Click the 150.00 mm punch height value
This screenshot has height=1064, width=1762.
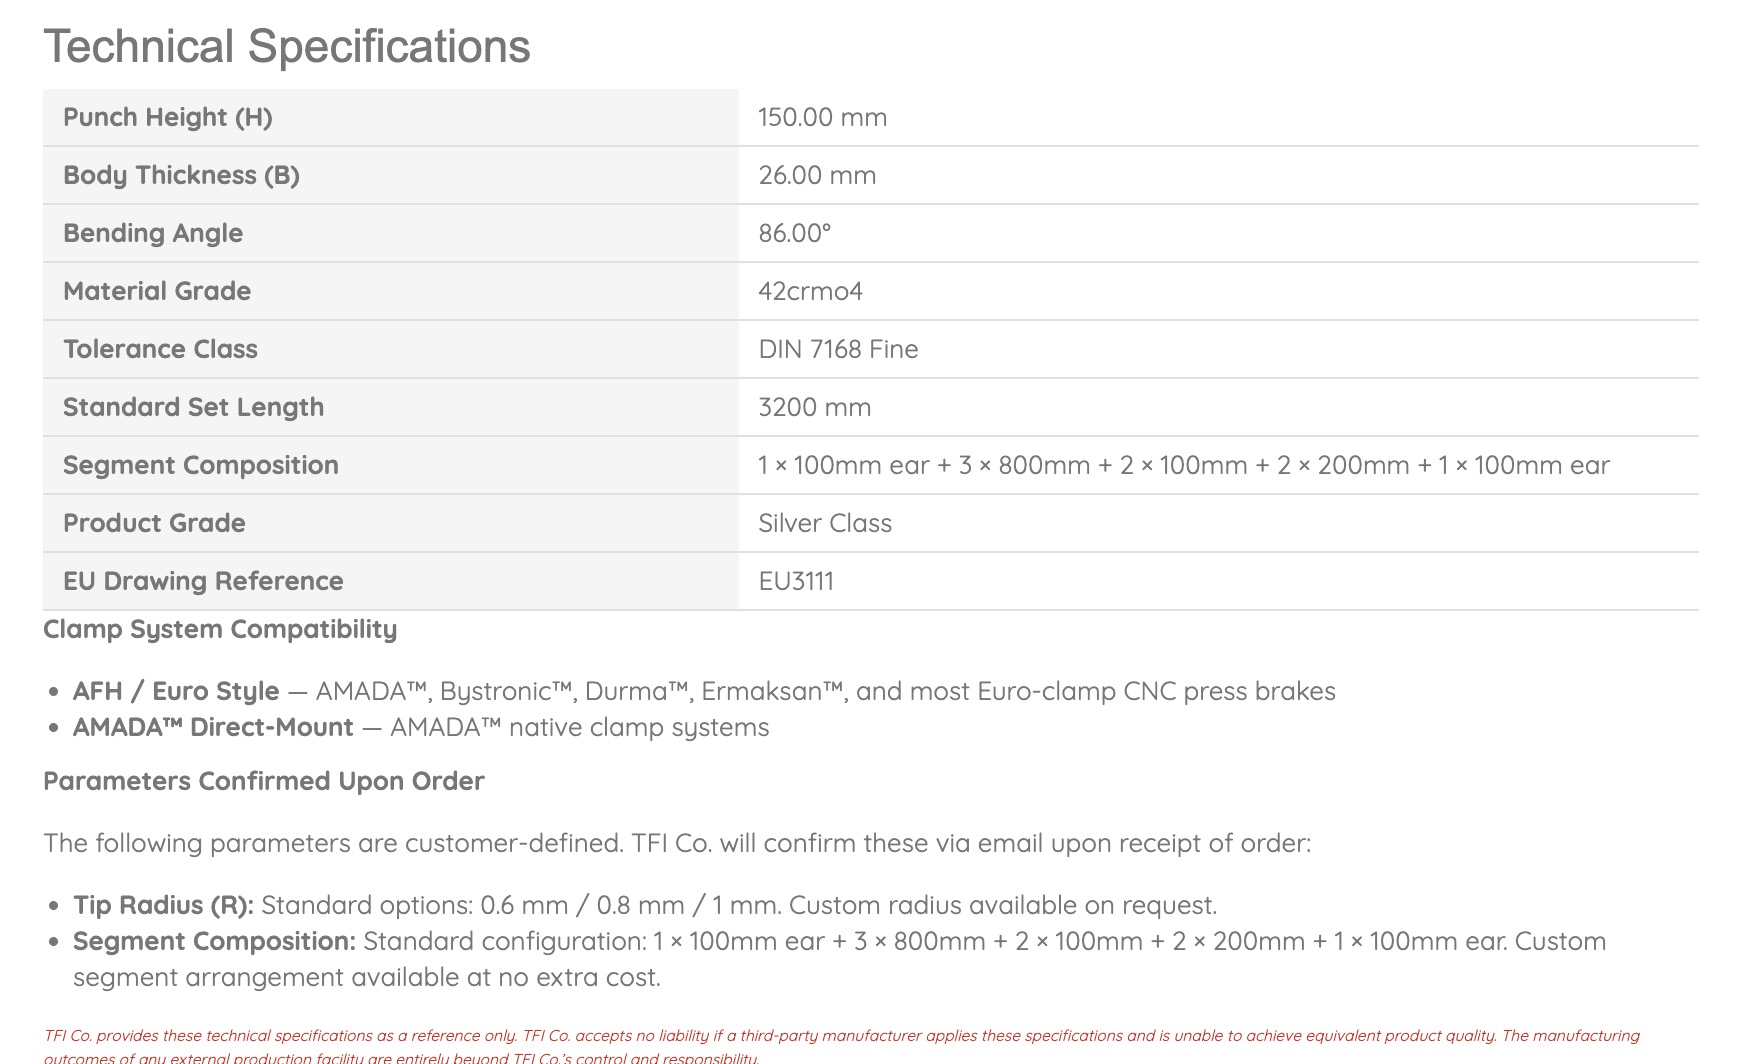(x=822, y=117)
